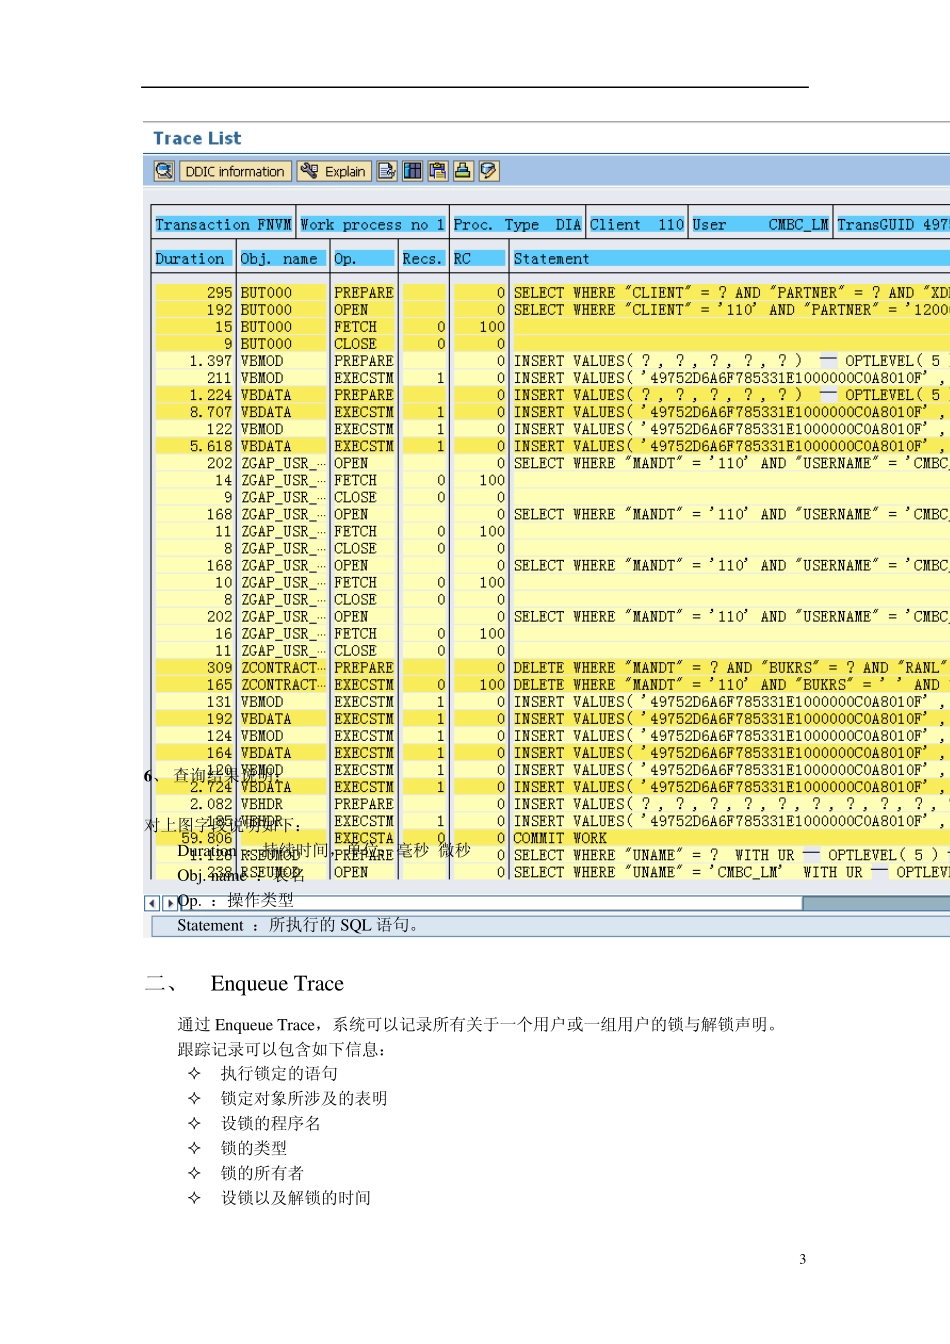Viewport: 950px width, 1344px height.
Task: Click the COMMIT WORK statement
Action: coord(560,838)
